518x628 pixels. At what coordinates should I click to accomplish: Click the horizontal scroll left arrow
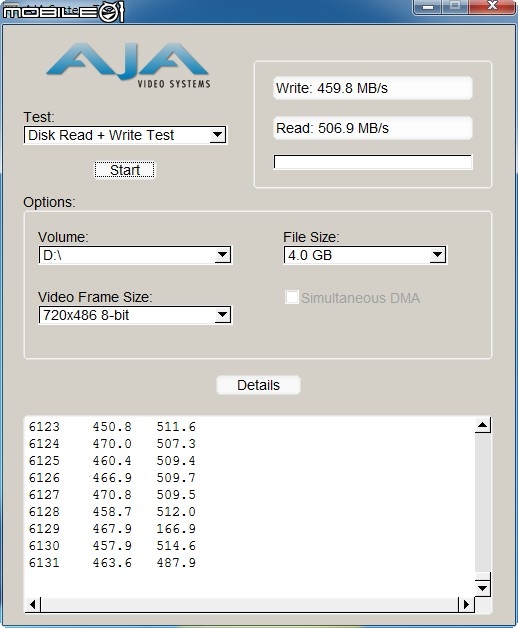coord(32,604)
